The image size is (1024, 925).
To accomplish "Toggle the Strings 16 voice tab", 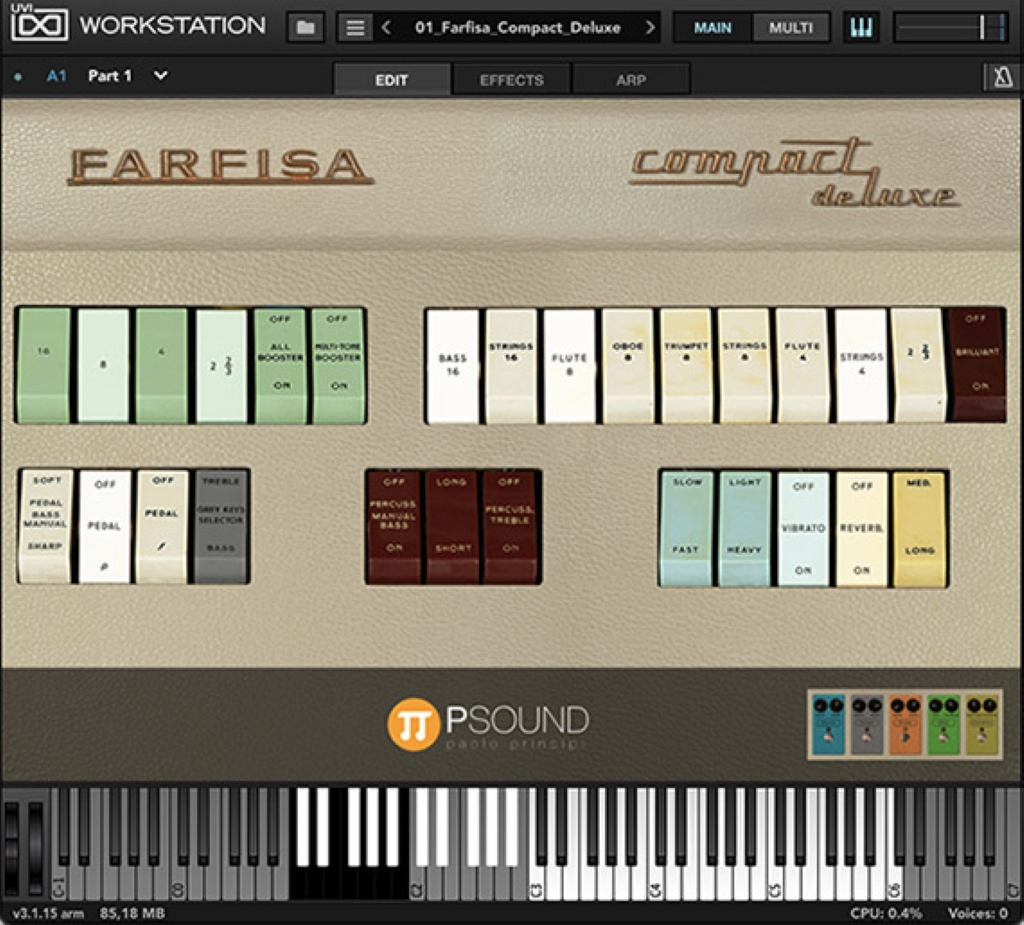I will click(511, 366).
